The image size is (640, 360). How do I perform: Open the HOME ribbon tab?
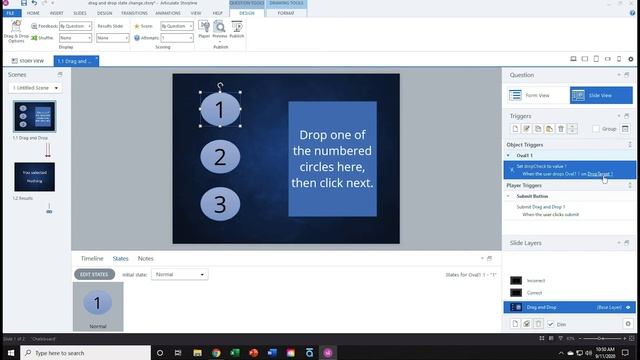pos(33,13)
